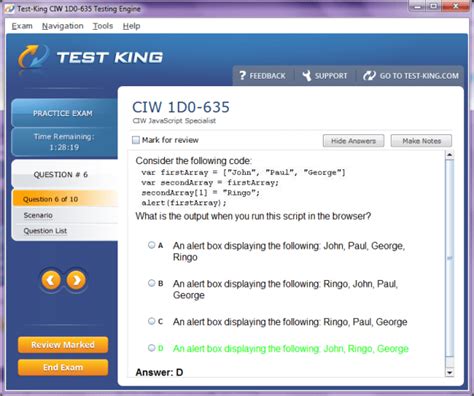The height and width of the screenshot is (396, 474).
Task: Toggle the Mark for review checkbox
Action: click(136, 140)
